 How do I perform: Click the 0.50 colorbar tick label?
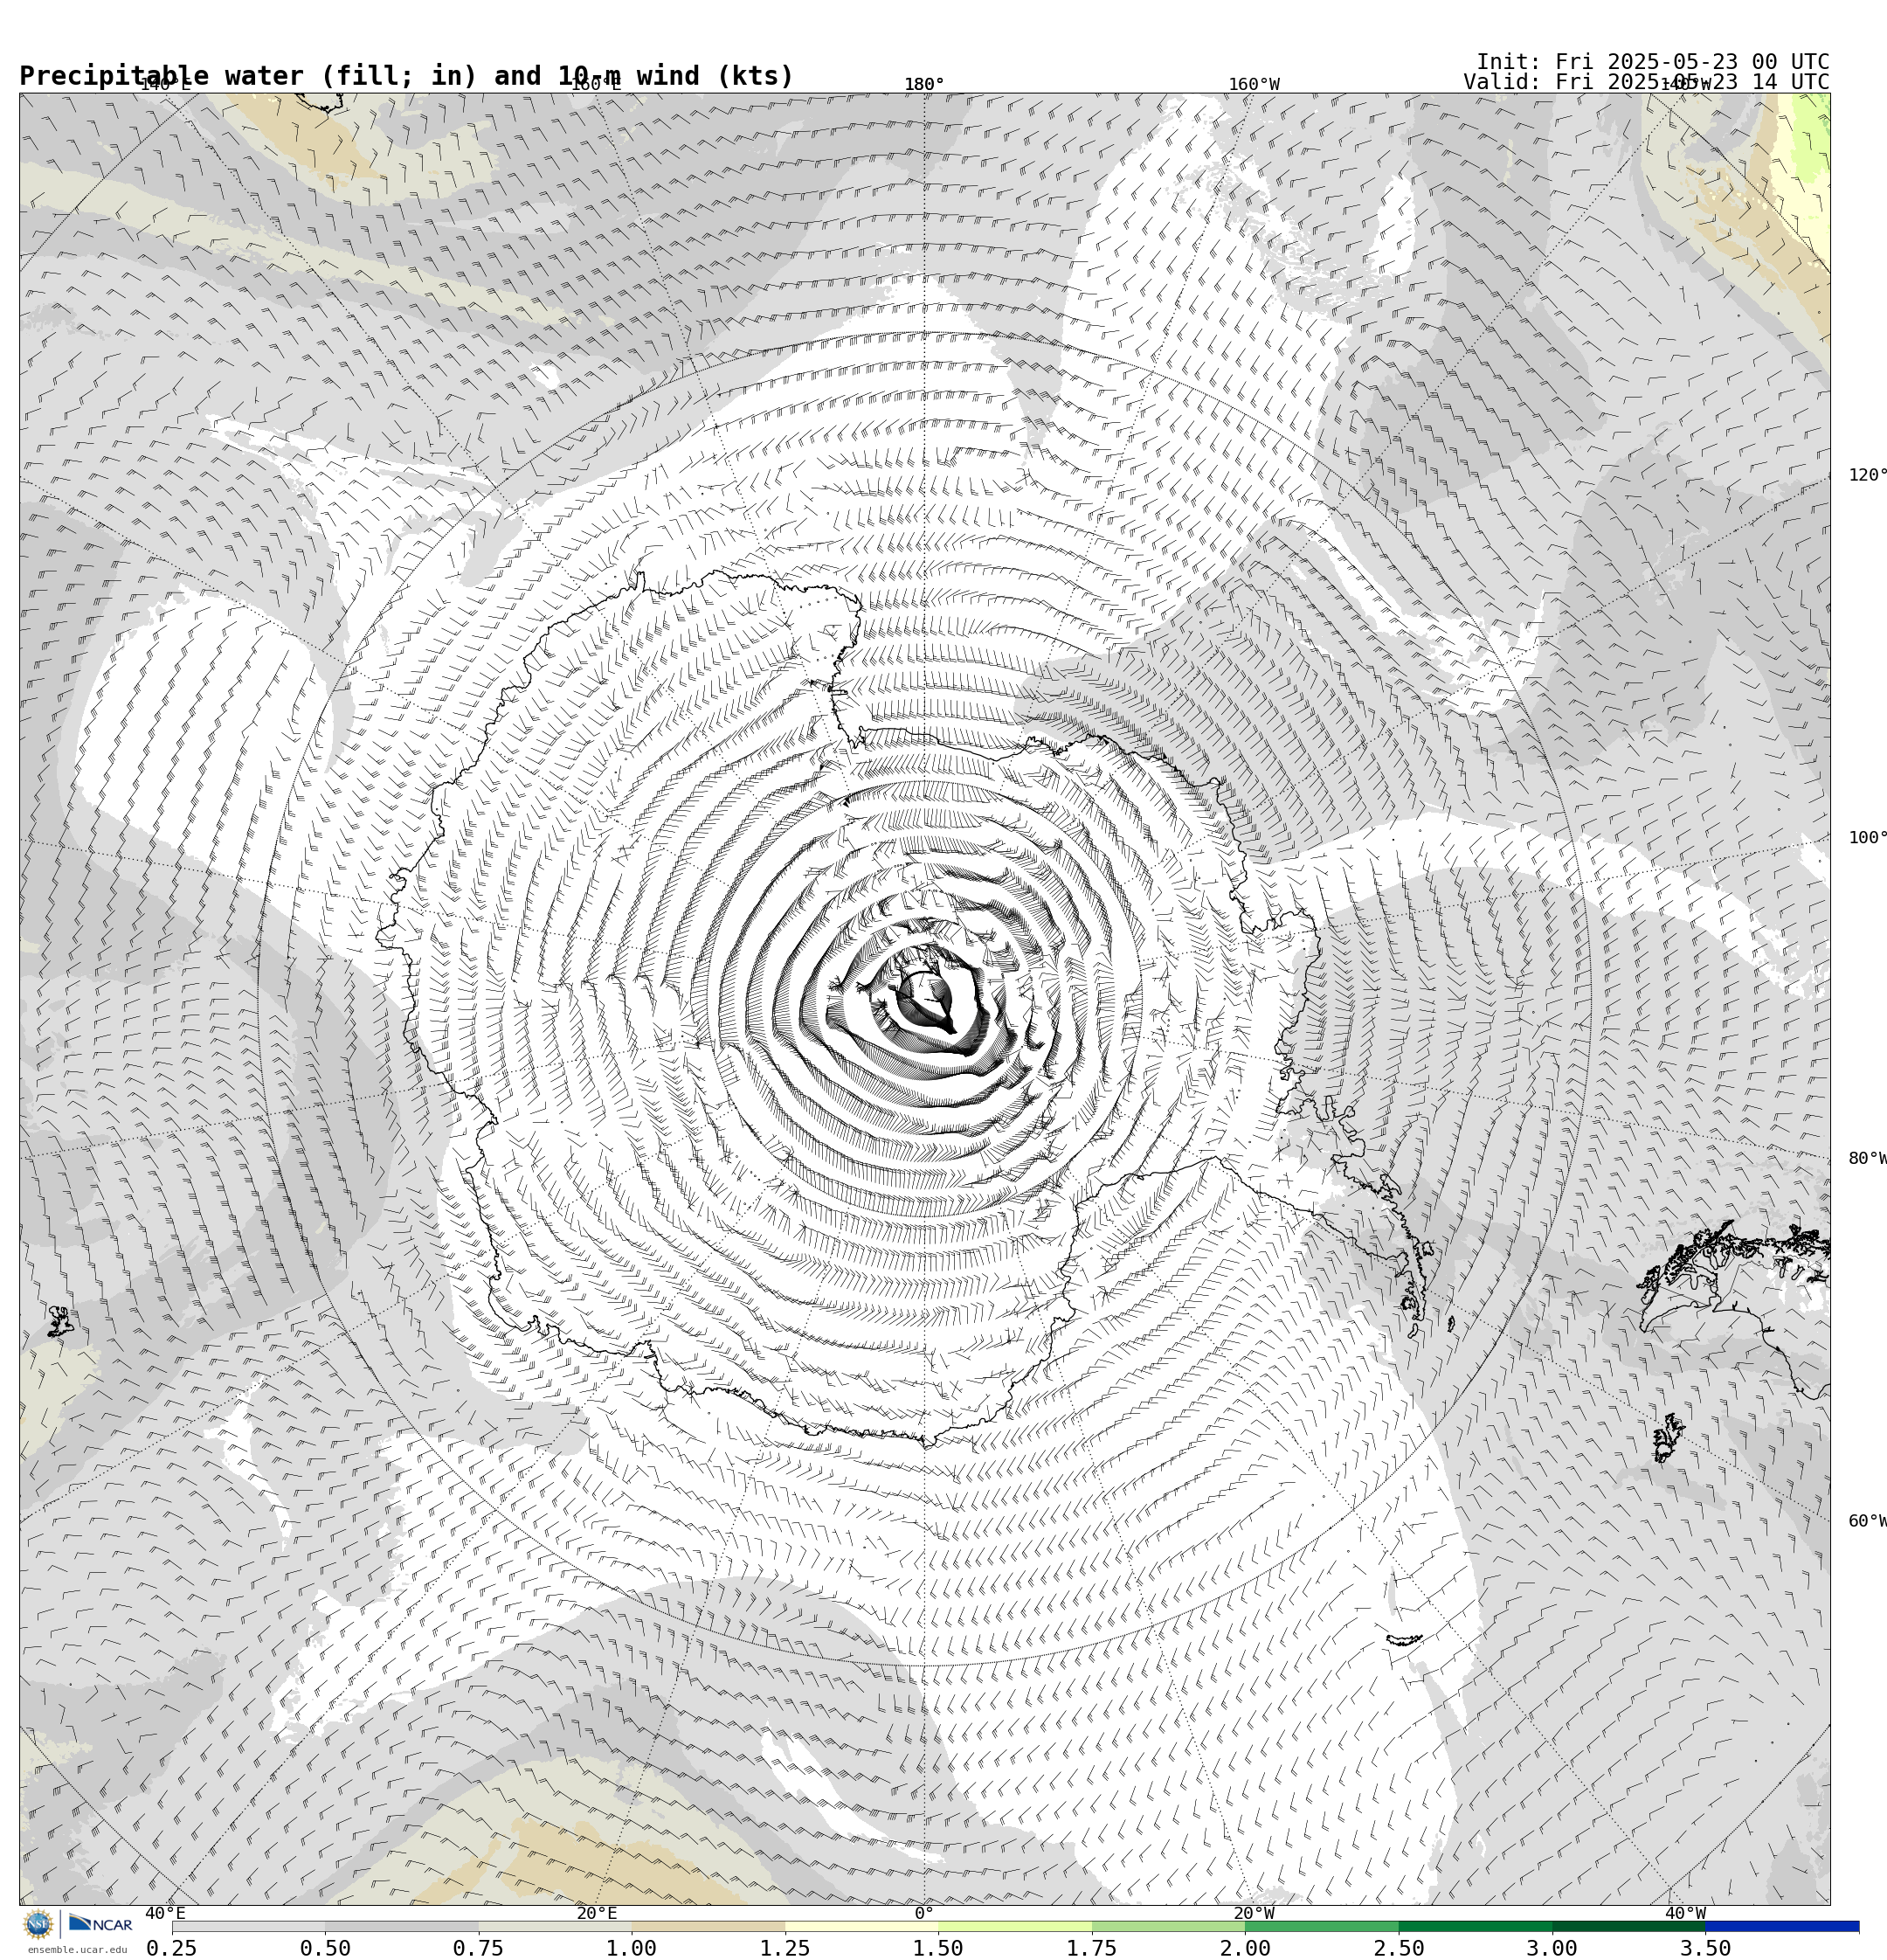[325, 1948]
